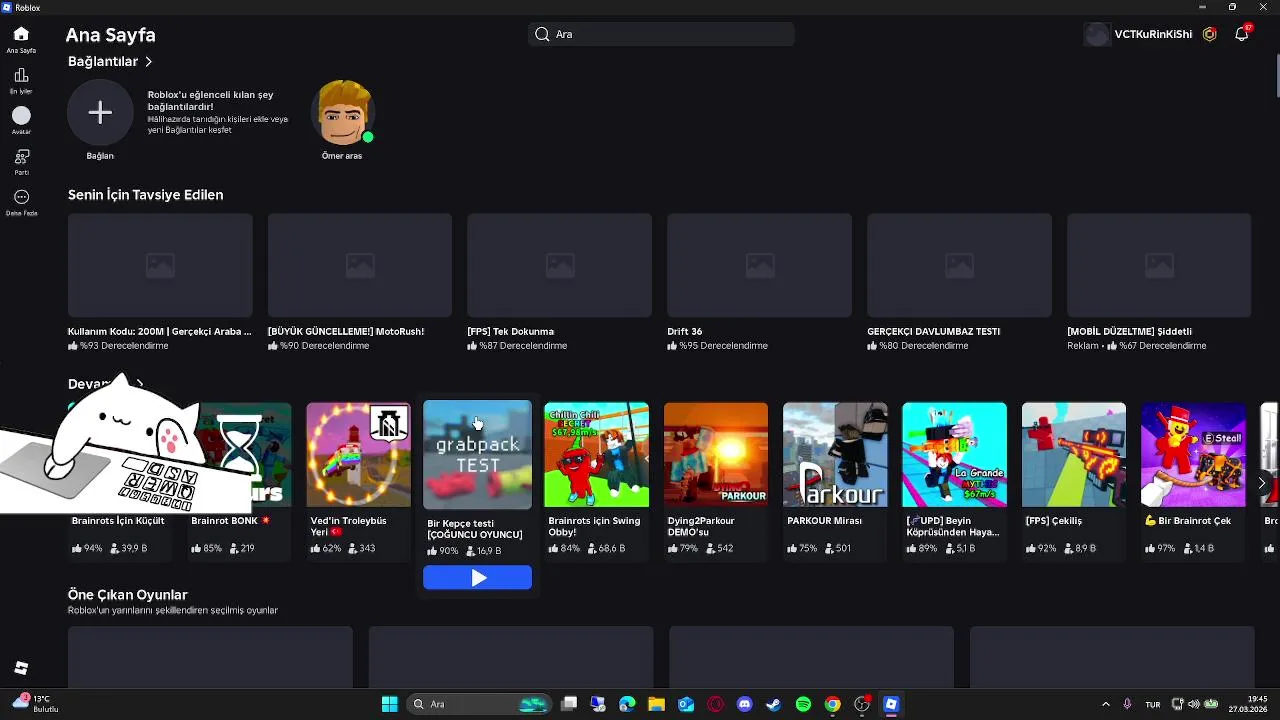Click the Drift 36 placeholder thumbnail
The height and width of the screenshot is (720, 1280).
(759, 265)
